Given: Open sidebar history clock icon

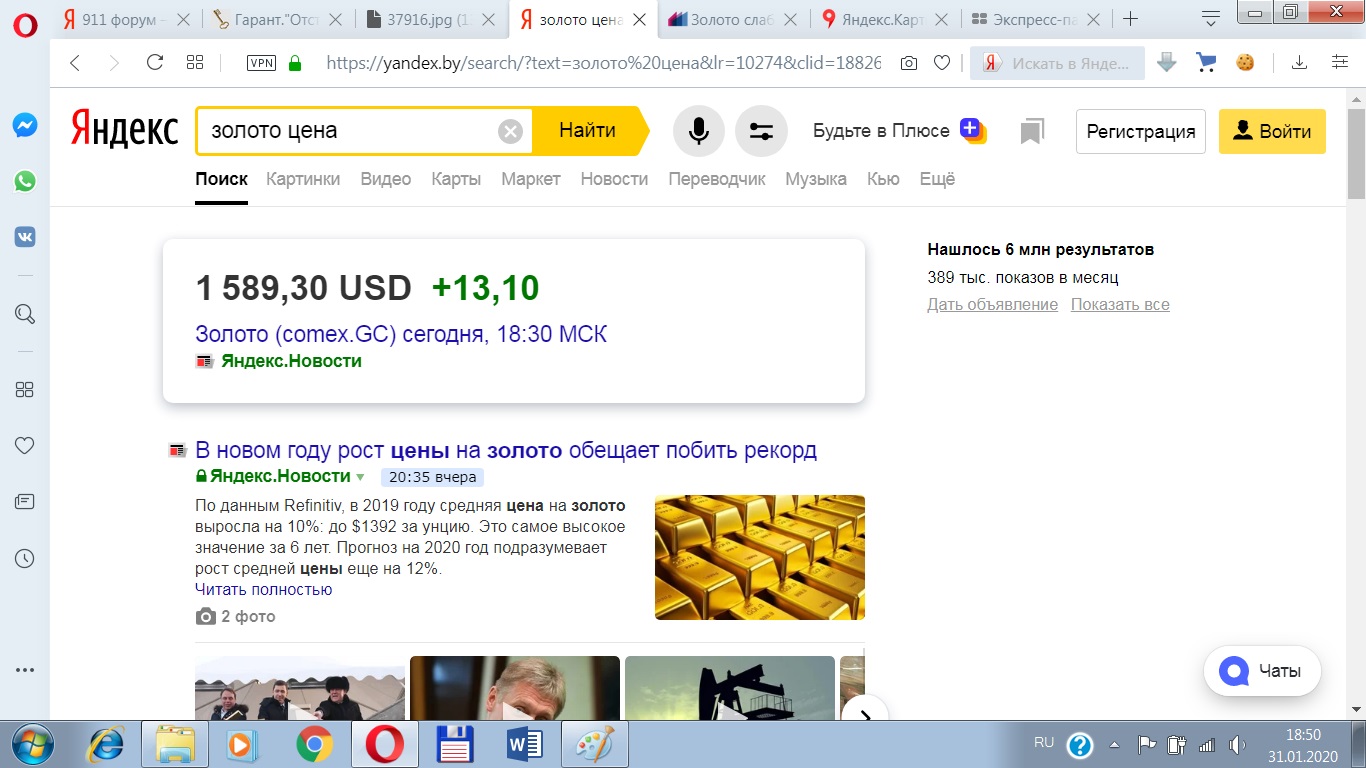Looking at the screenshot, I should point(25,558).
